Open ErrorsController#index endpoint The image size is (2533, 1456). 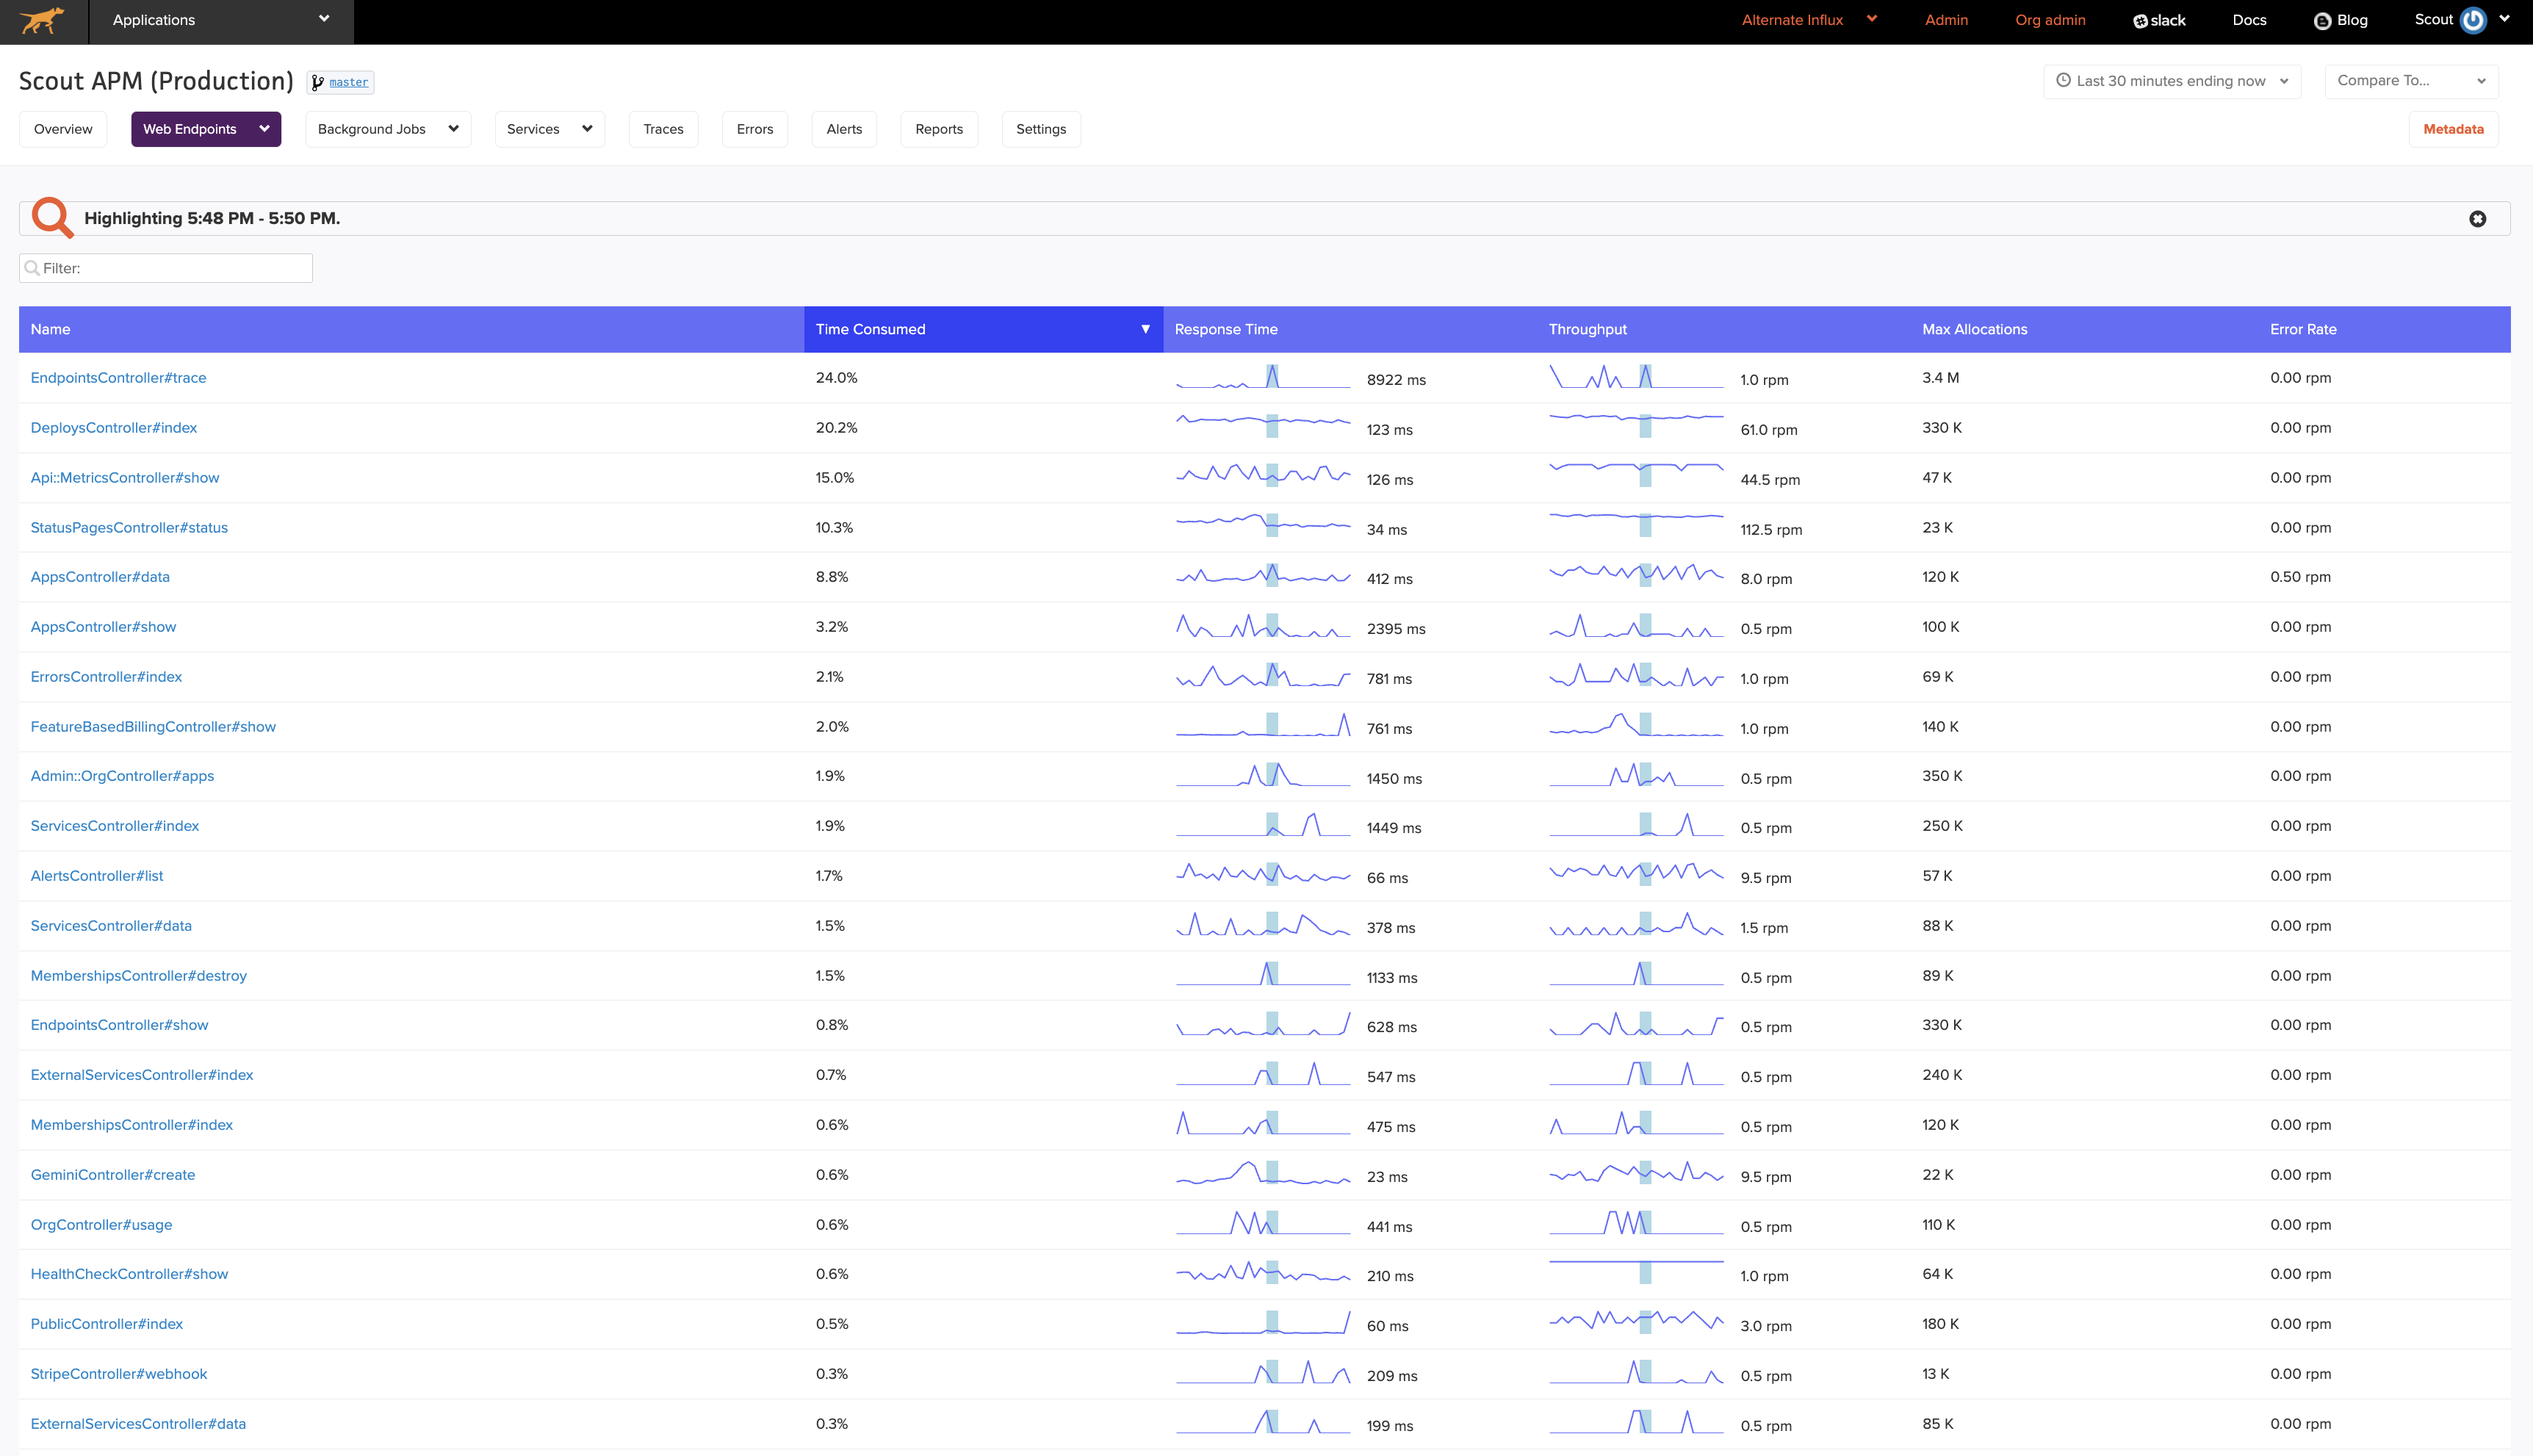point(106,677)
